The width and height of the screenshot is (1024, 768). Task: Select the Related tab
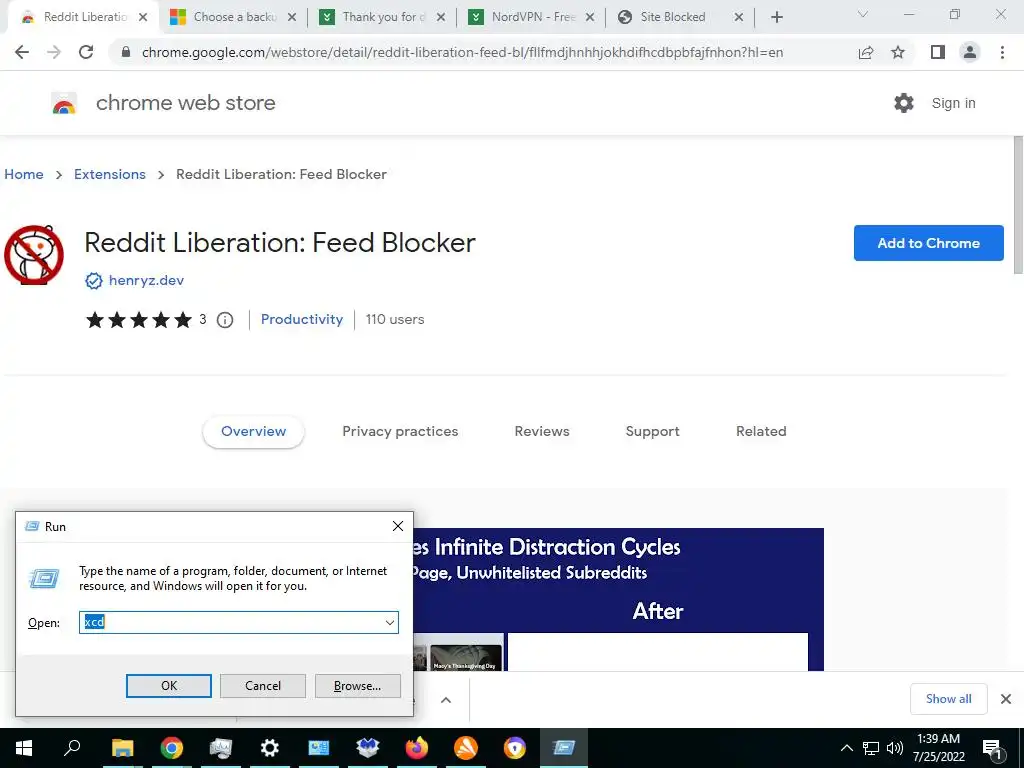[x=761, y=432]
